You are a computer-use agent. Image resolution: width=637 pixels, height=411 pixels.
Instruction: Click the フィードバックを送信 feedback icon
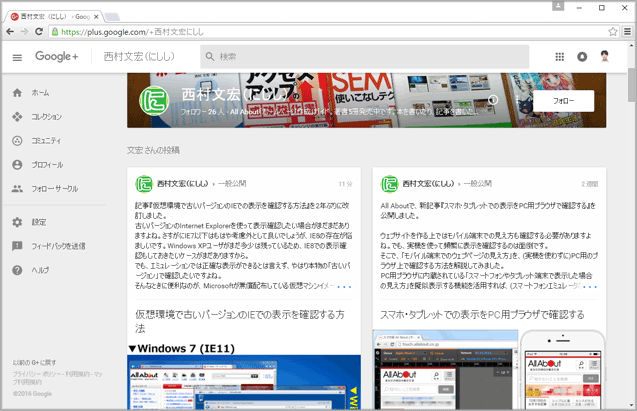pyautogui.click(x=17, y=246)
